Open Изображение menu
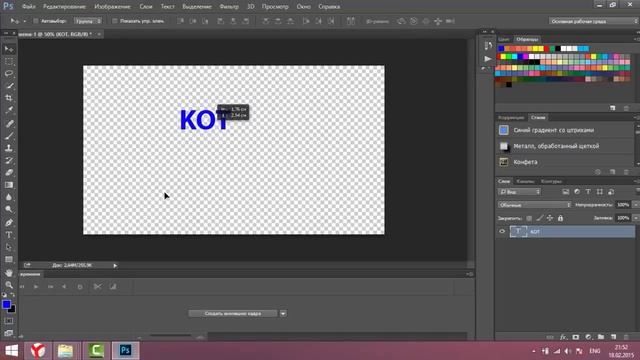The height and width of the screenshot is (360, 640). click(112, 7)
